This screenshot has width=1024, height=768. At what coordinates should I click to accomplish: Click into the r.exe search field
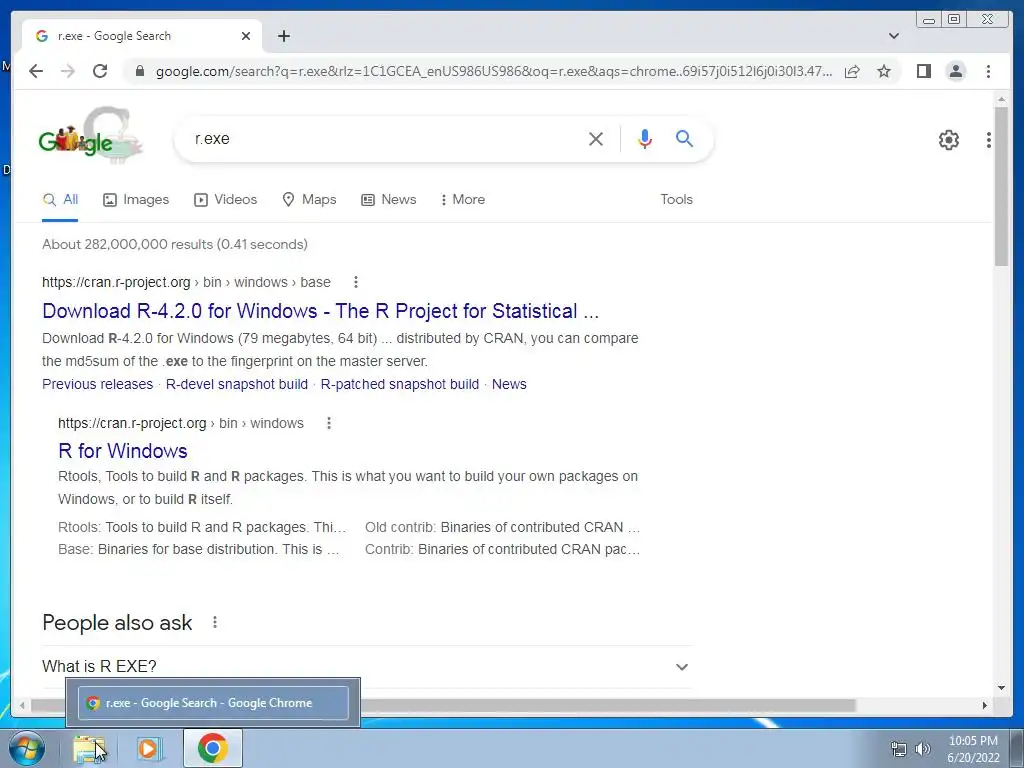pos(385,138)
